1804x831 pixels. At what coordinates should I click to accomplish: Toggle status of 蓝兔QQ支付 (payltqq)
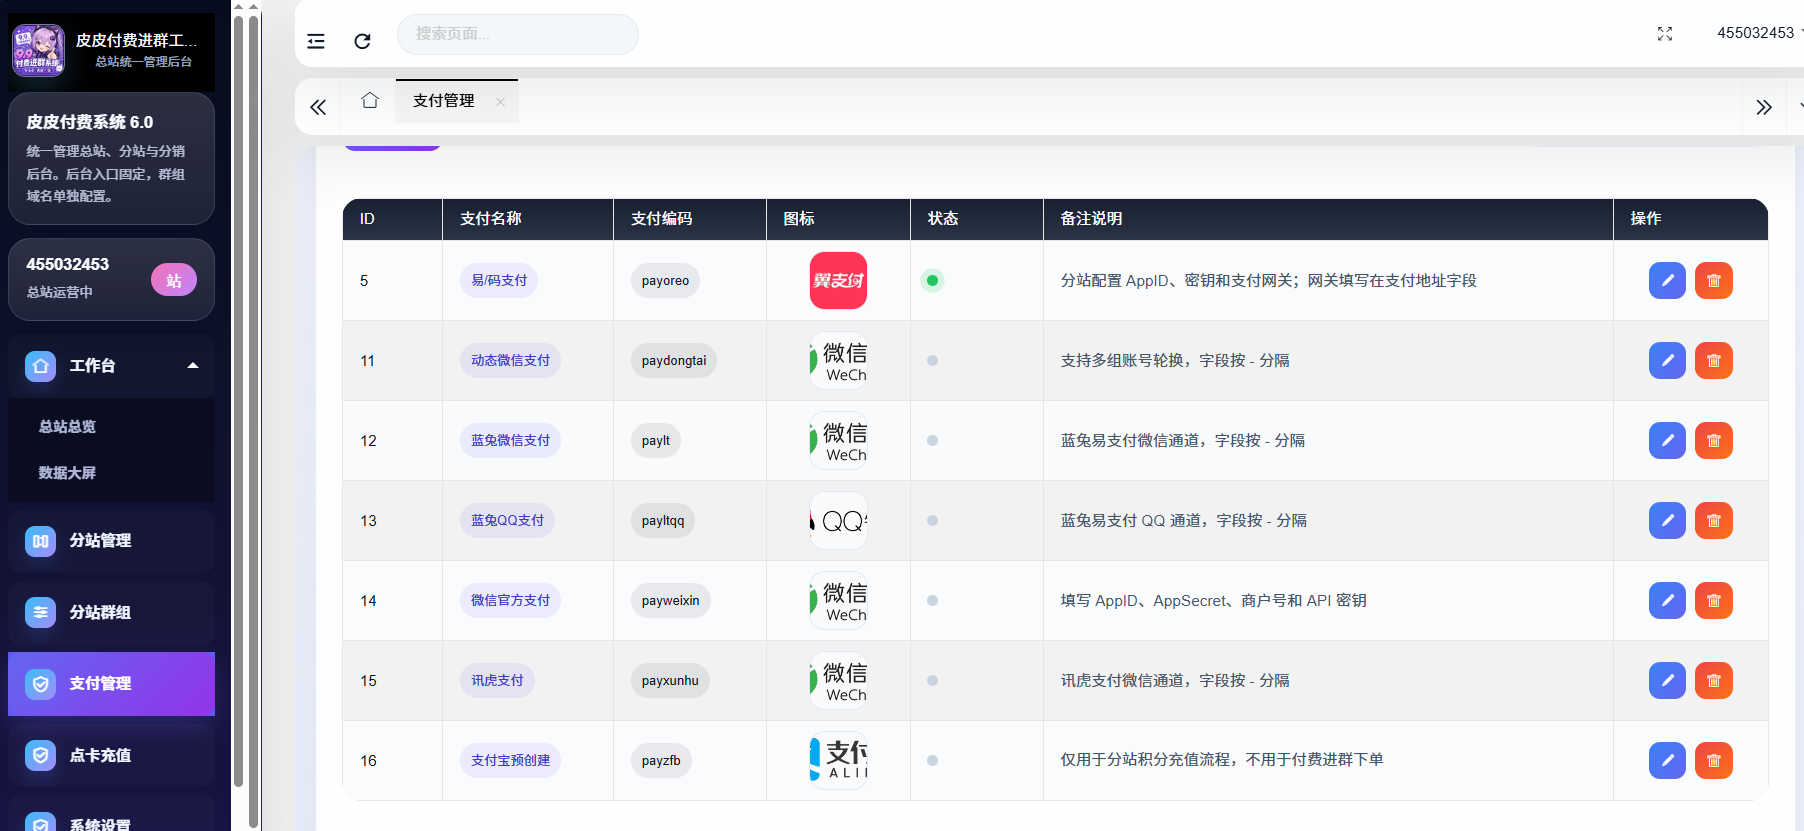coord(933,521)
